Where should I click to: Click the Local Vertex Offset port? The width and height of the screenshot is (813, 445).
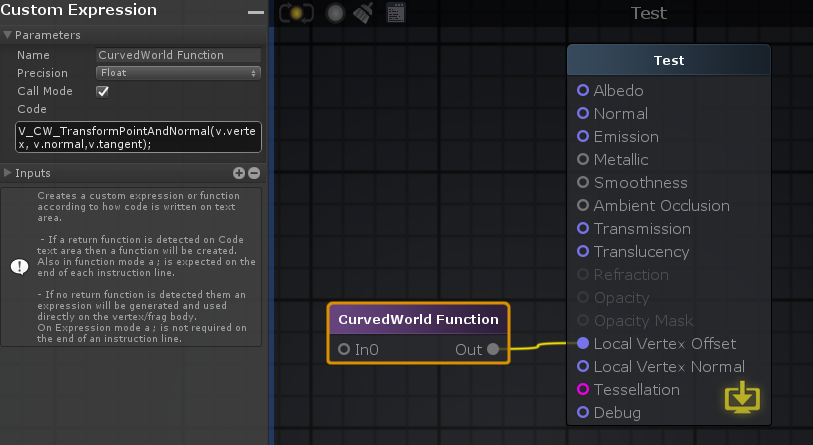(583, 343)
